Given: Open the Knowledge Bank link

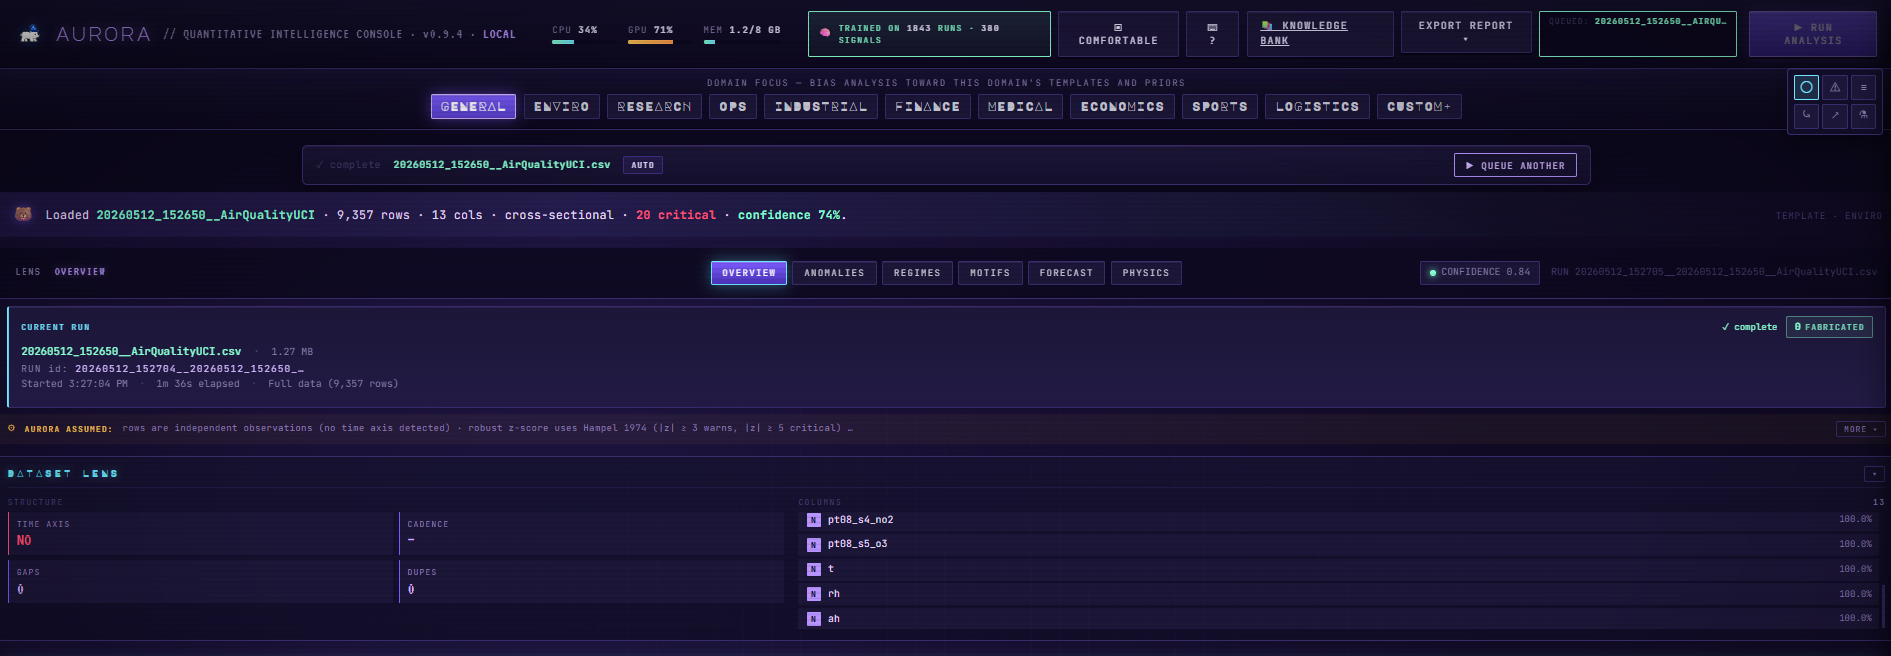Looking at the screenshot, I should click(1320, 34).
